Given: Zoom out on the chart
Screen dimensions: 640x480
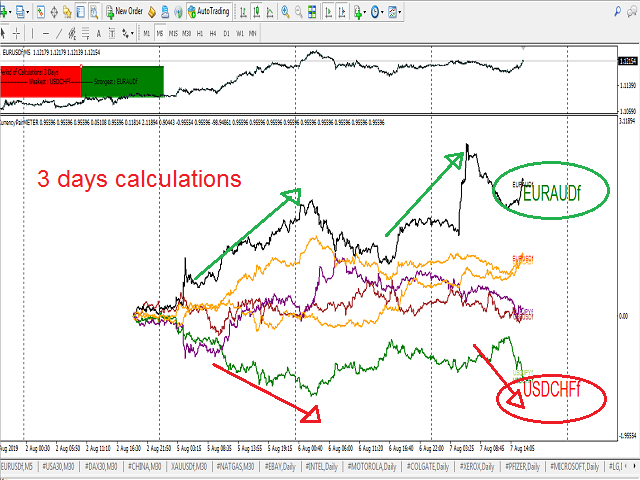Looking at the screenshot, I should tap(298, 12).
